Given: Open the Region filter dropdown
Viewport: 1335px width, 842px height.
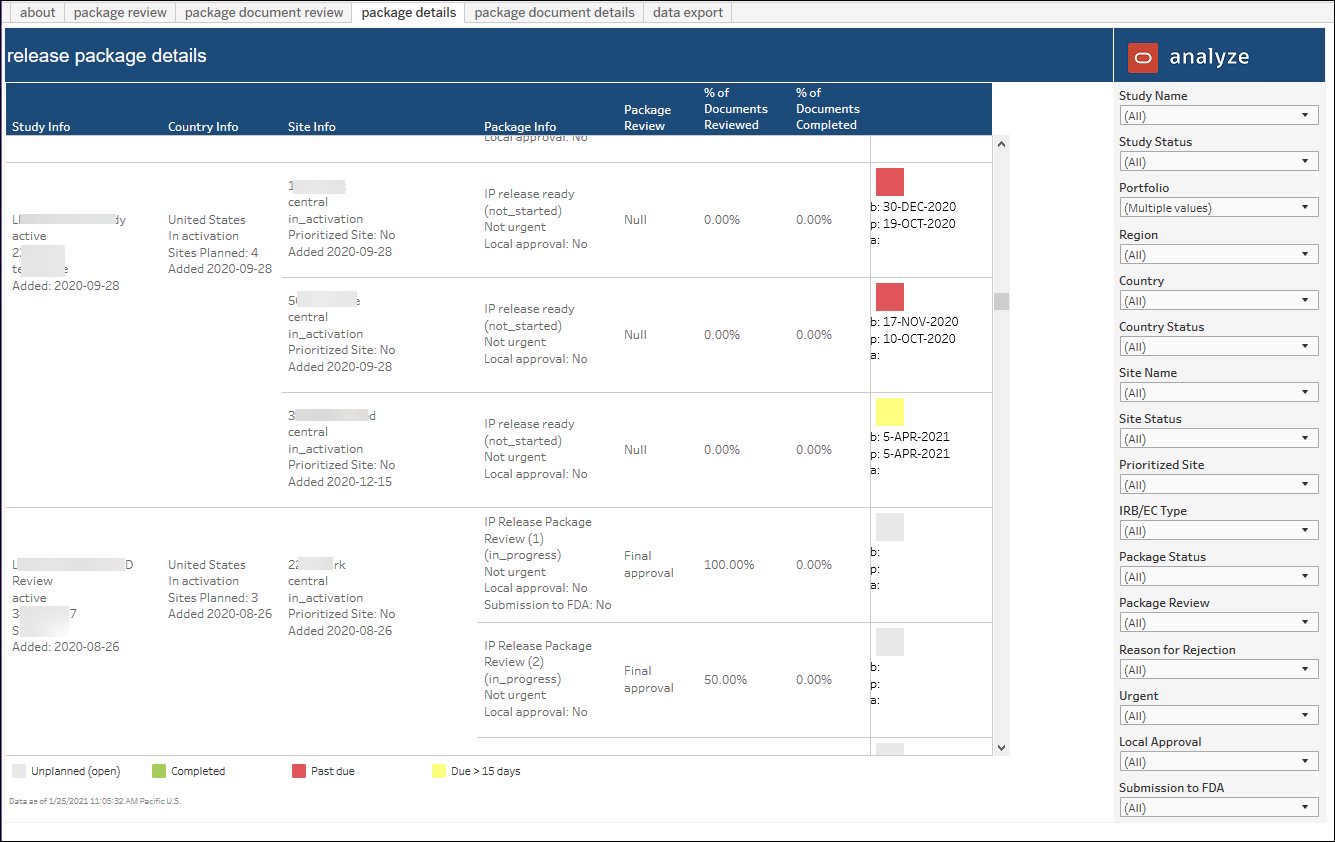Looking at the screenshot, I should click(1220, 255).
